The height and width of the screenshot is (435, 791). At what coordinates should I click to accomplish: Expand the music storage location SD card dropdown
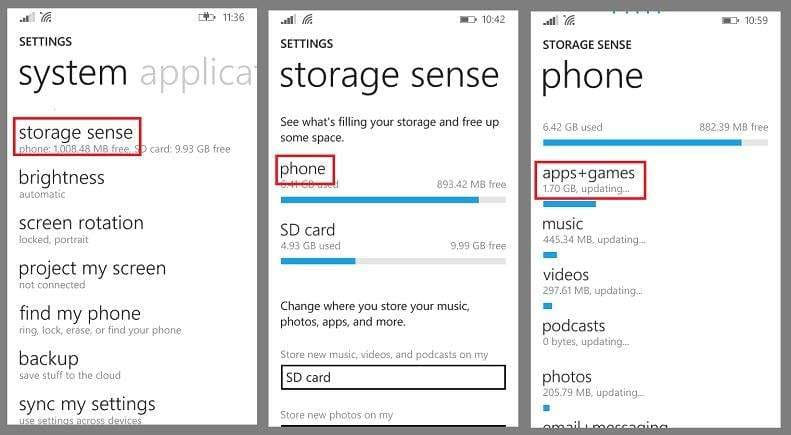392,377
